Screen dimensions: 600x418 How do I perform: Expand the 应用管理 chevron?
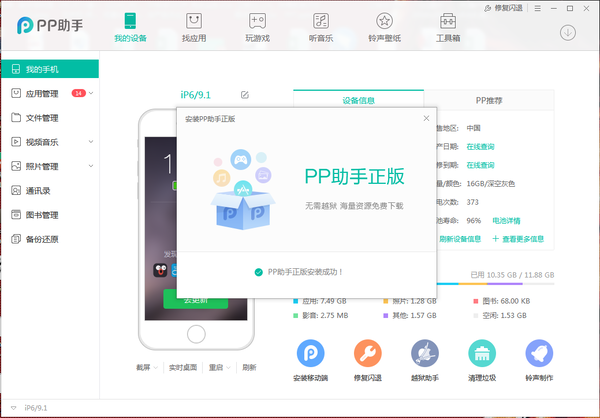(x=91, y=93)
